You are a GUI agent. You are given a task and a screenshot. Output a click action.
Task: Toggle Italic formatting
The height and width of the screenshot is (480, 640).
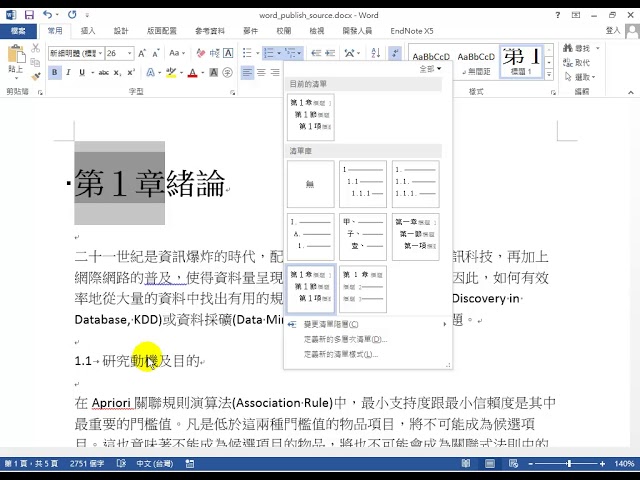point(68,73)
